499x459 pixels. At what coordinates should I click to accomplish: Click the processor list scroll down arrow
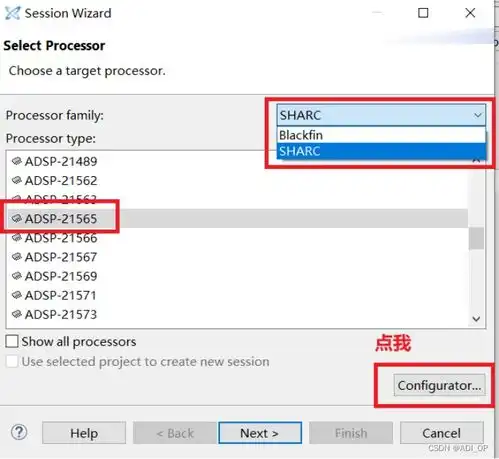476,319
